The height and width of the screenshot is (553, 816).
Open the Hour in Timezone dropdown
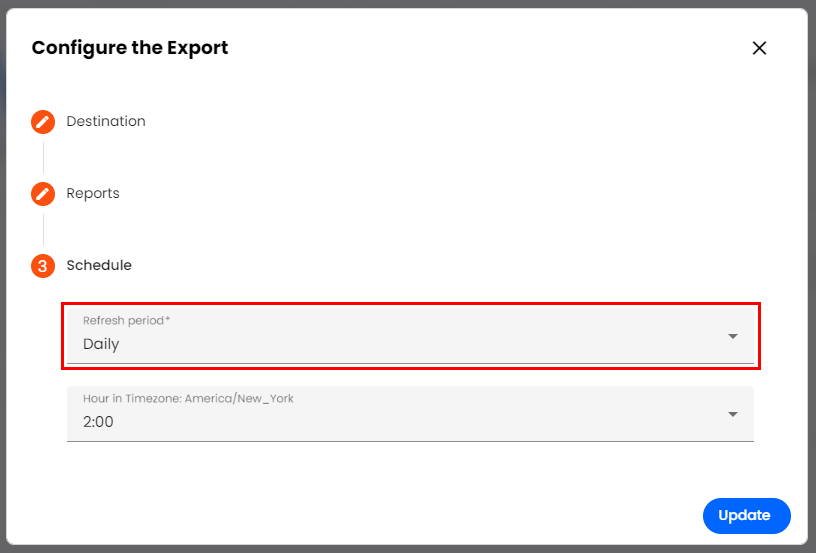point(400,414)
